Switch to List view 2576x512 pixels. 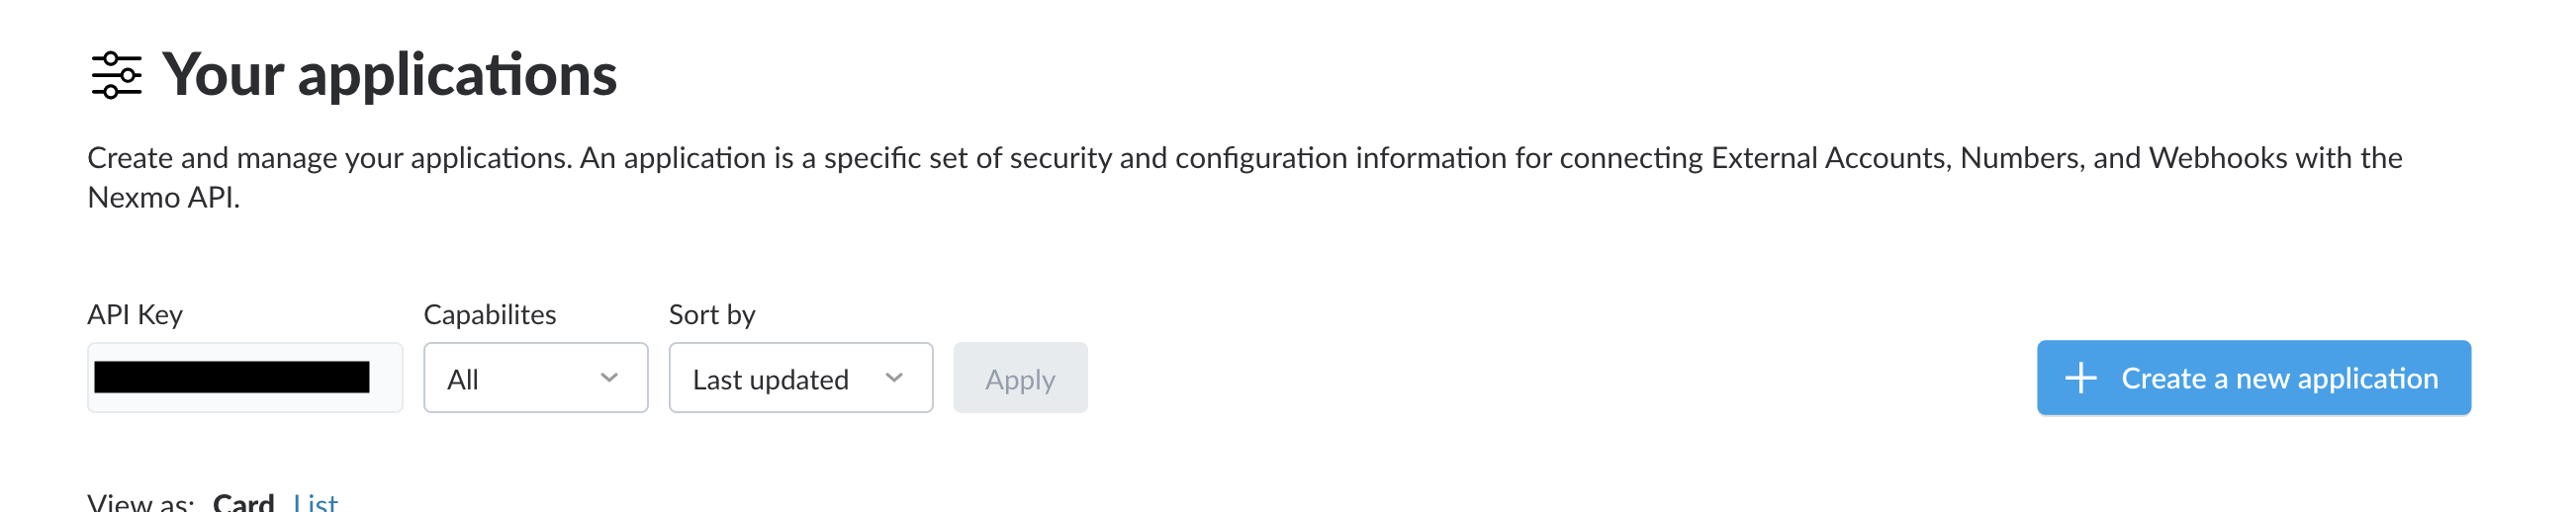click(x=315, y=502)
